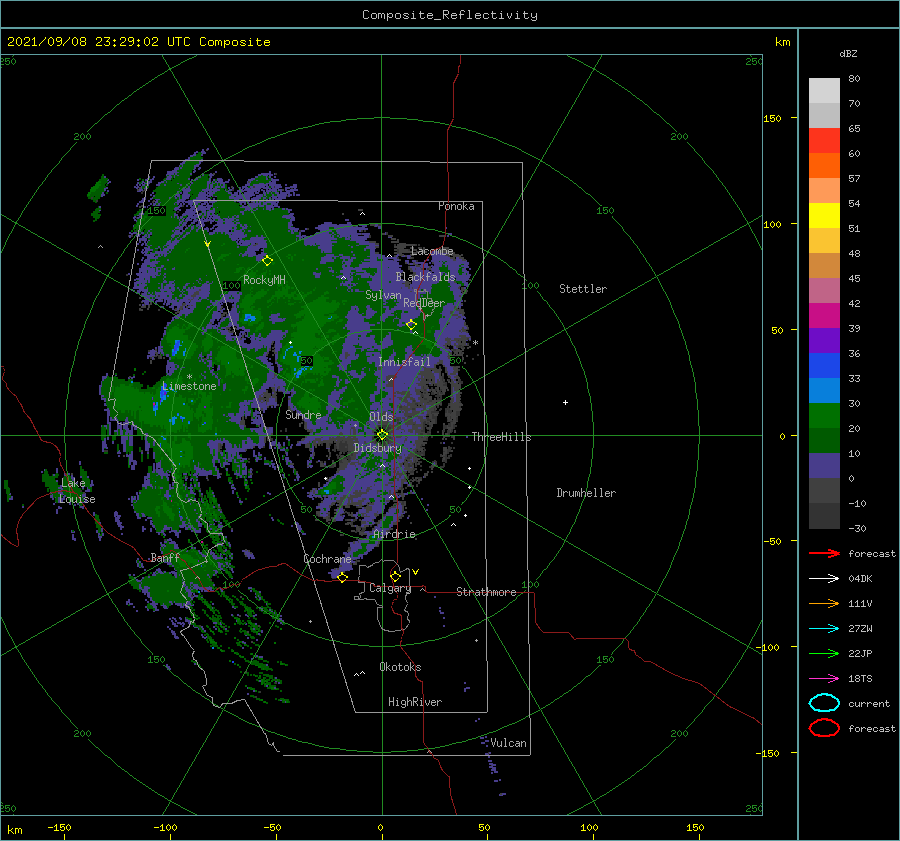Screen dimensions: 900x841
Task: Click the darkest grey -30 dBZ swatch
Action: click(824, 516)
